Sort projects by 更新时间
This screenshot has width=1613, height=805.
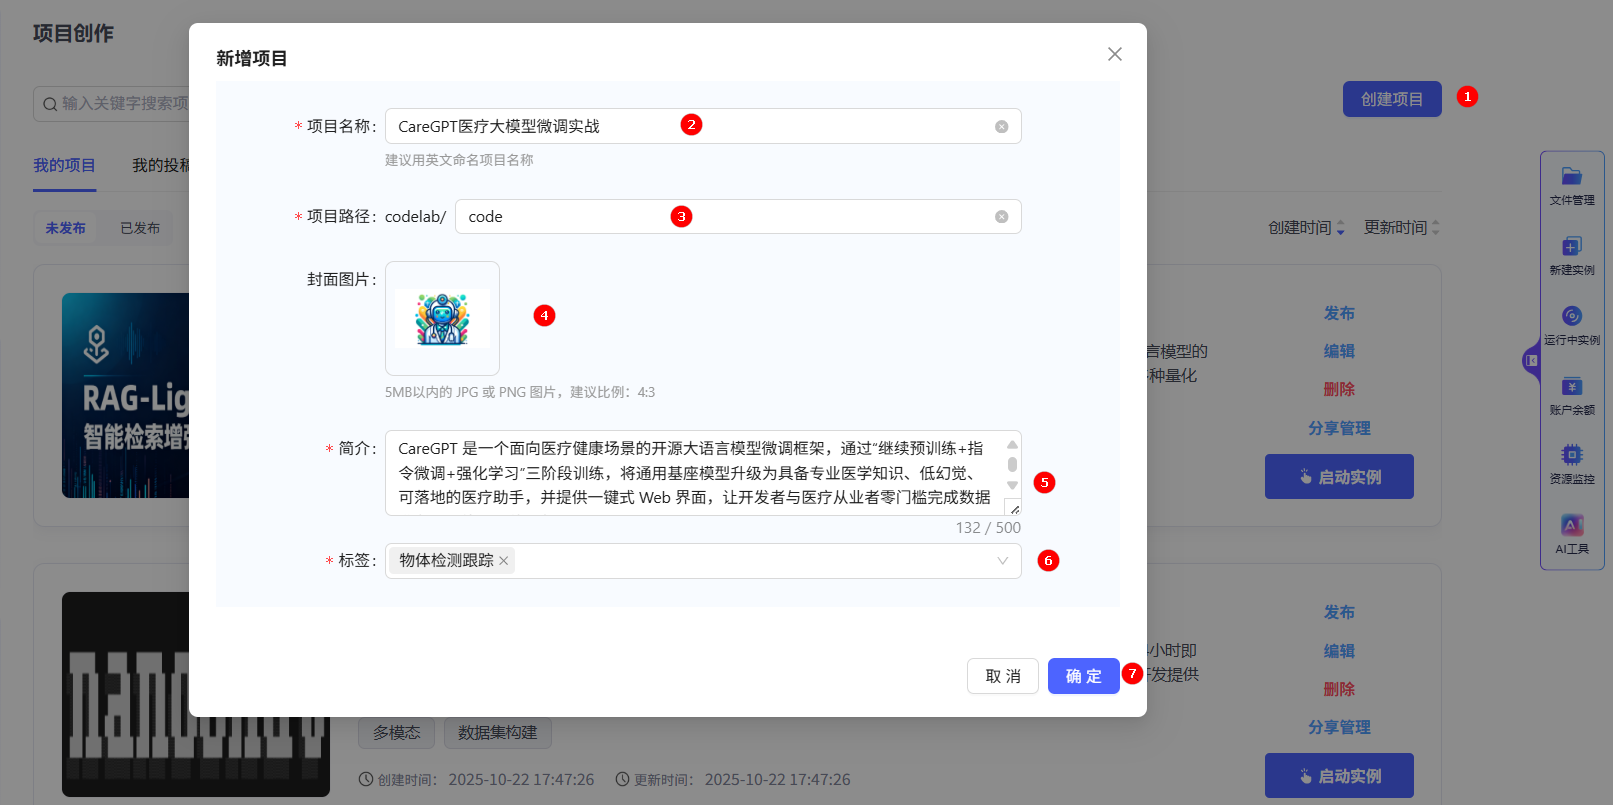pos(1401,228)
